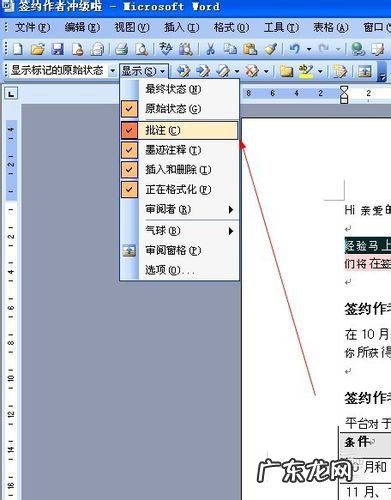Screen dimensions: 391x500
Task: Open the 文件(F) menu
Action: (x=32, y=27)
